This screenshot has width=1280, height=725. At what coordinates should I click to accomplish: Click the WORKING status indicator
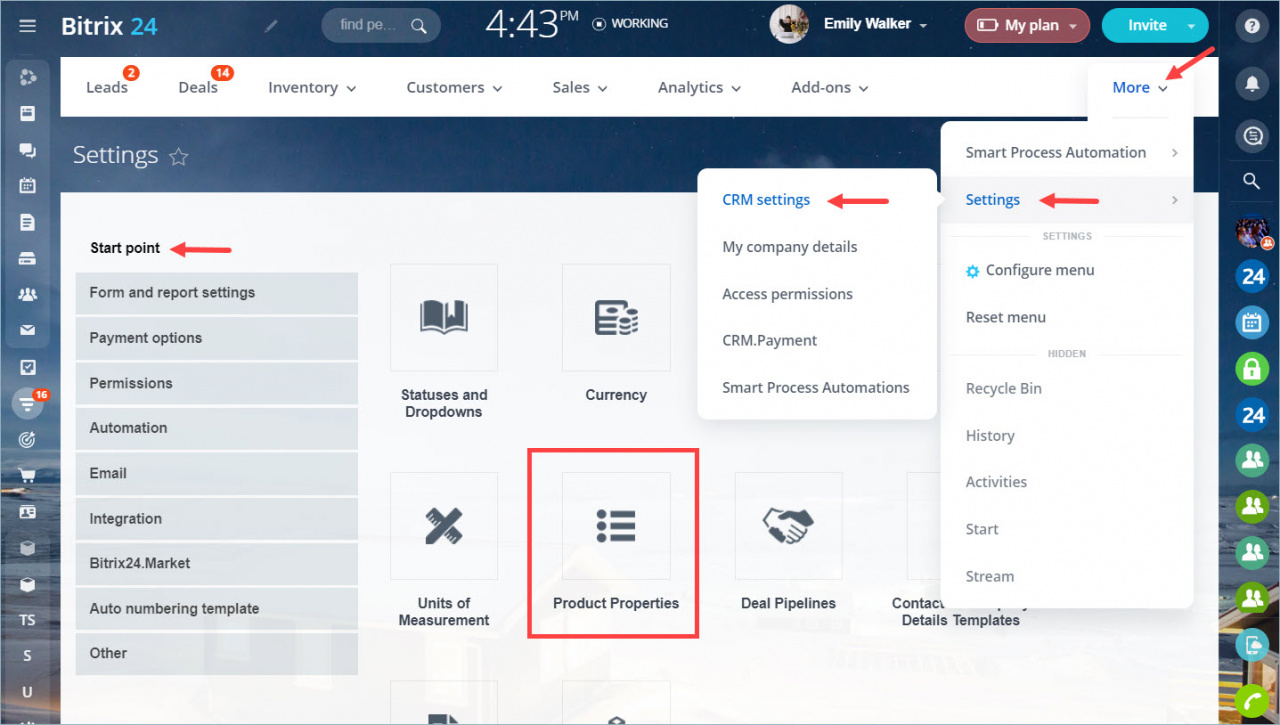pos(631,23)
